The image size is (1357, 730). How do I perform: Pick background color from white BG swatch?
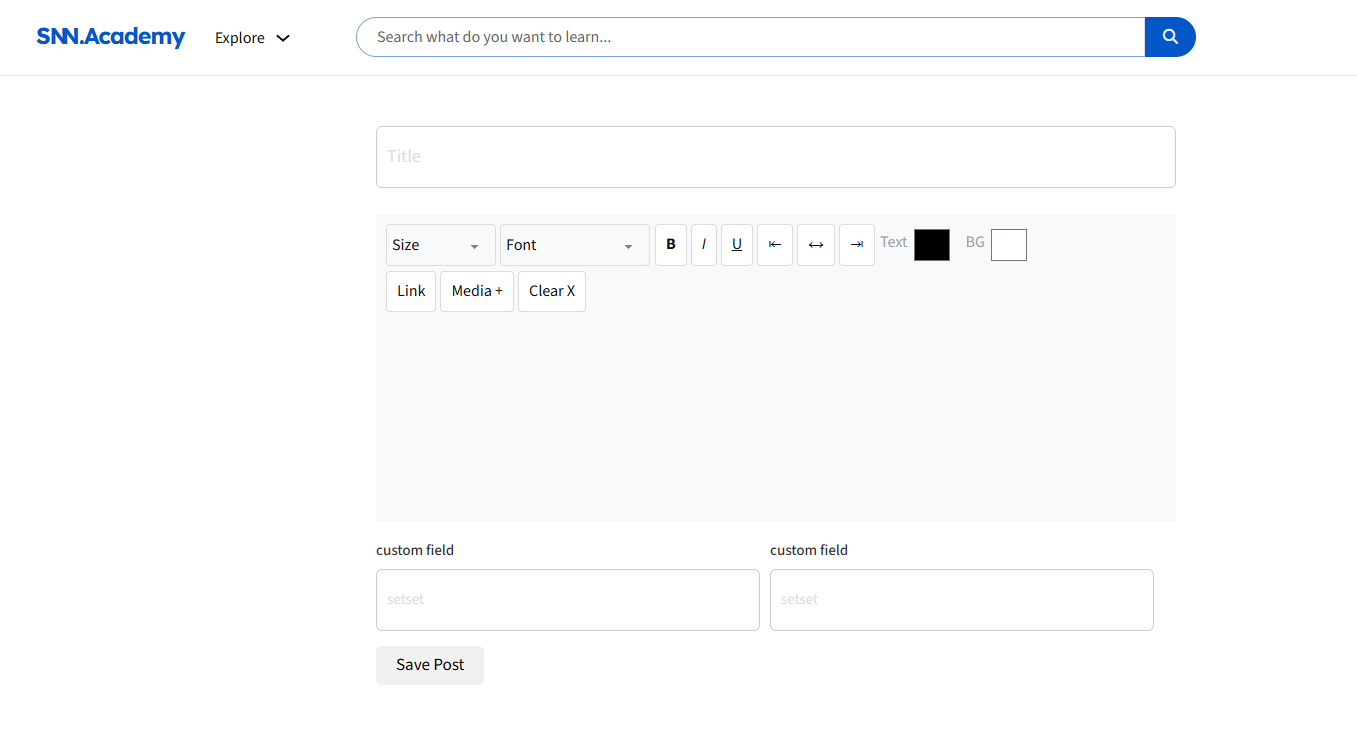coord(1009,245)
